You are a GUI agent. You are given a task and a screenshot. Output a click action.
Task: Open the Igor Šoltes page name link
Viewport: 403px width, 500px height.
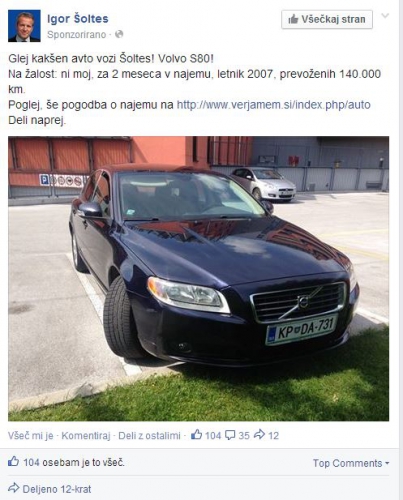(x=78, y=19)
